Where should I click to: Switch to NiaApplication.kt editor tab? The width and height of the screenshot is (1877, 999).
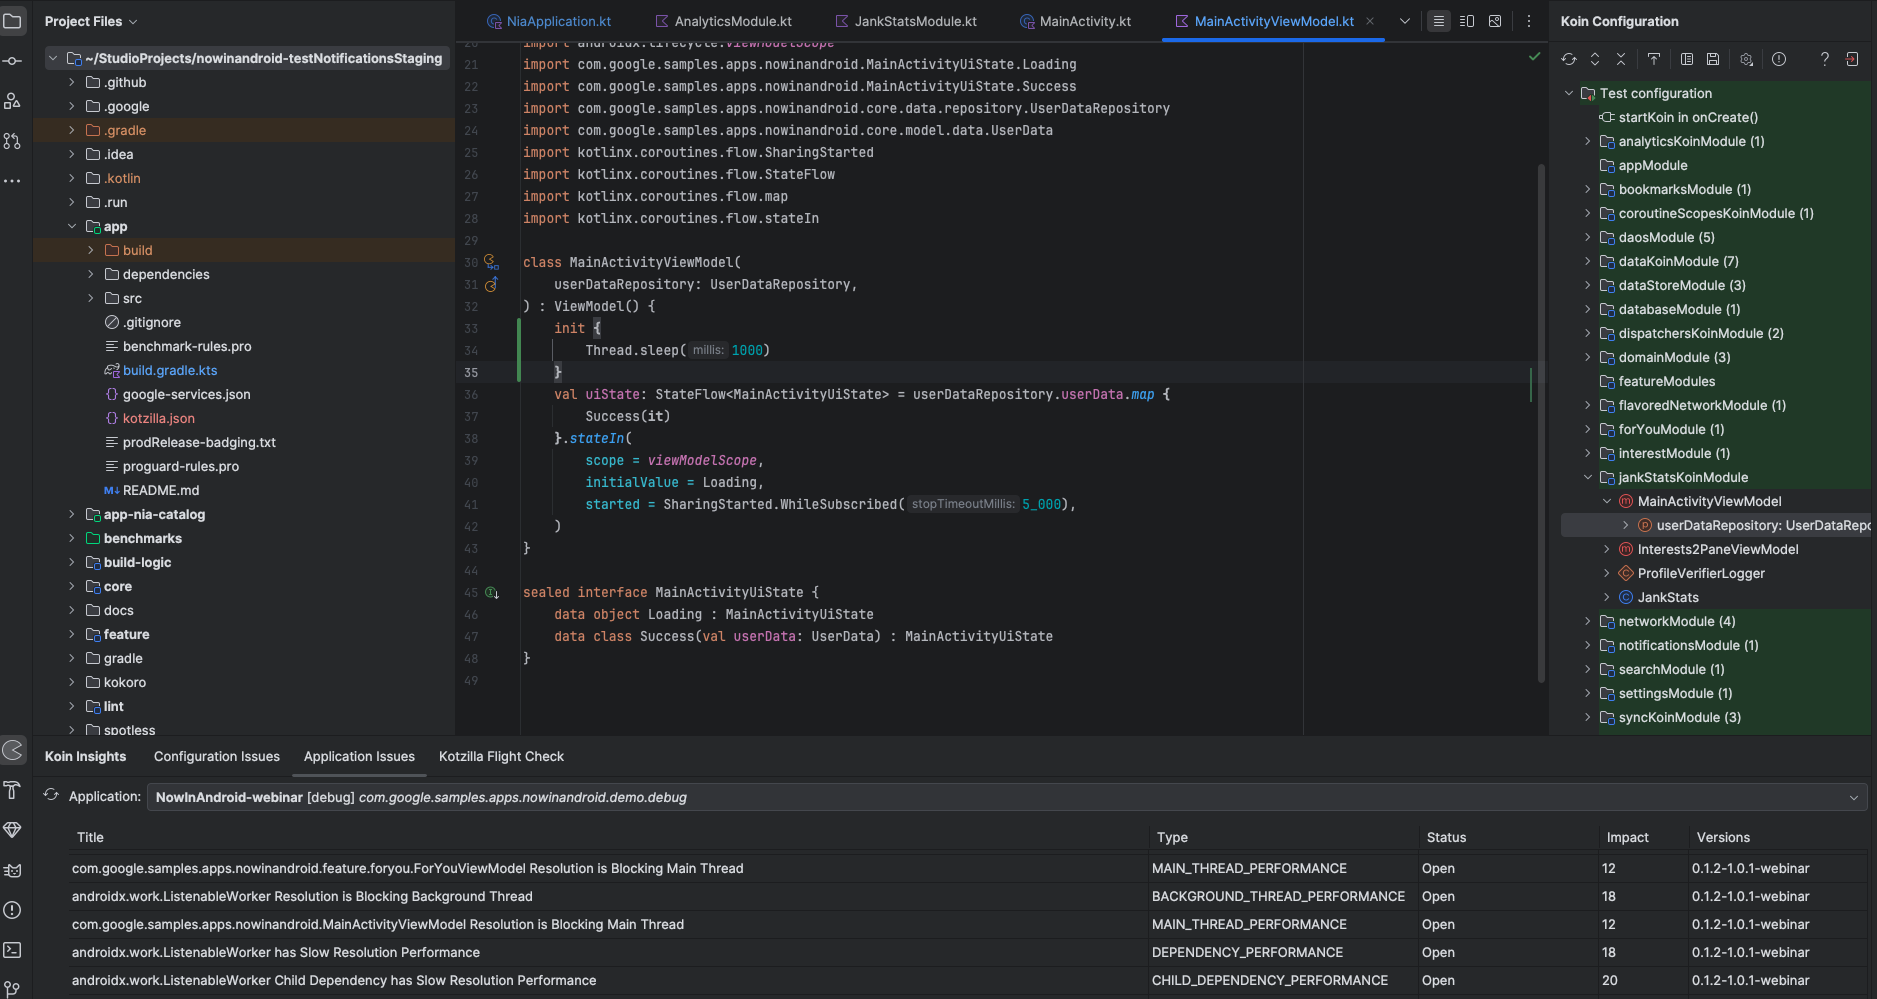click(548, 21)
